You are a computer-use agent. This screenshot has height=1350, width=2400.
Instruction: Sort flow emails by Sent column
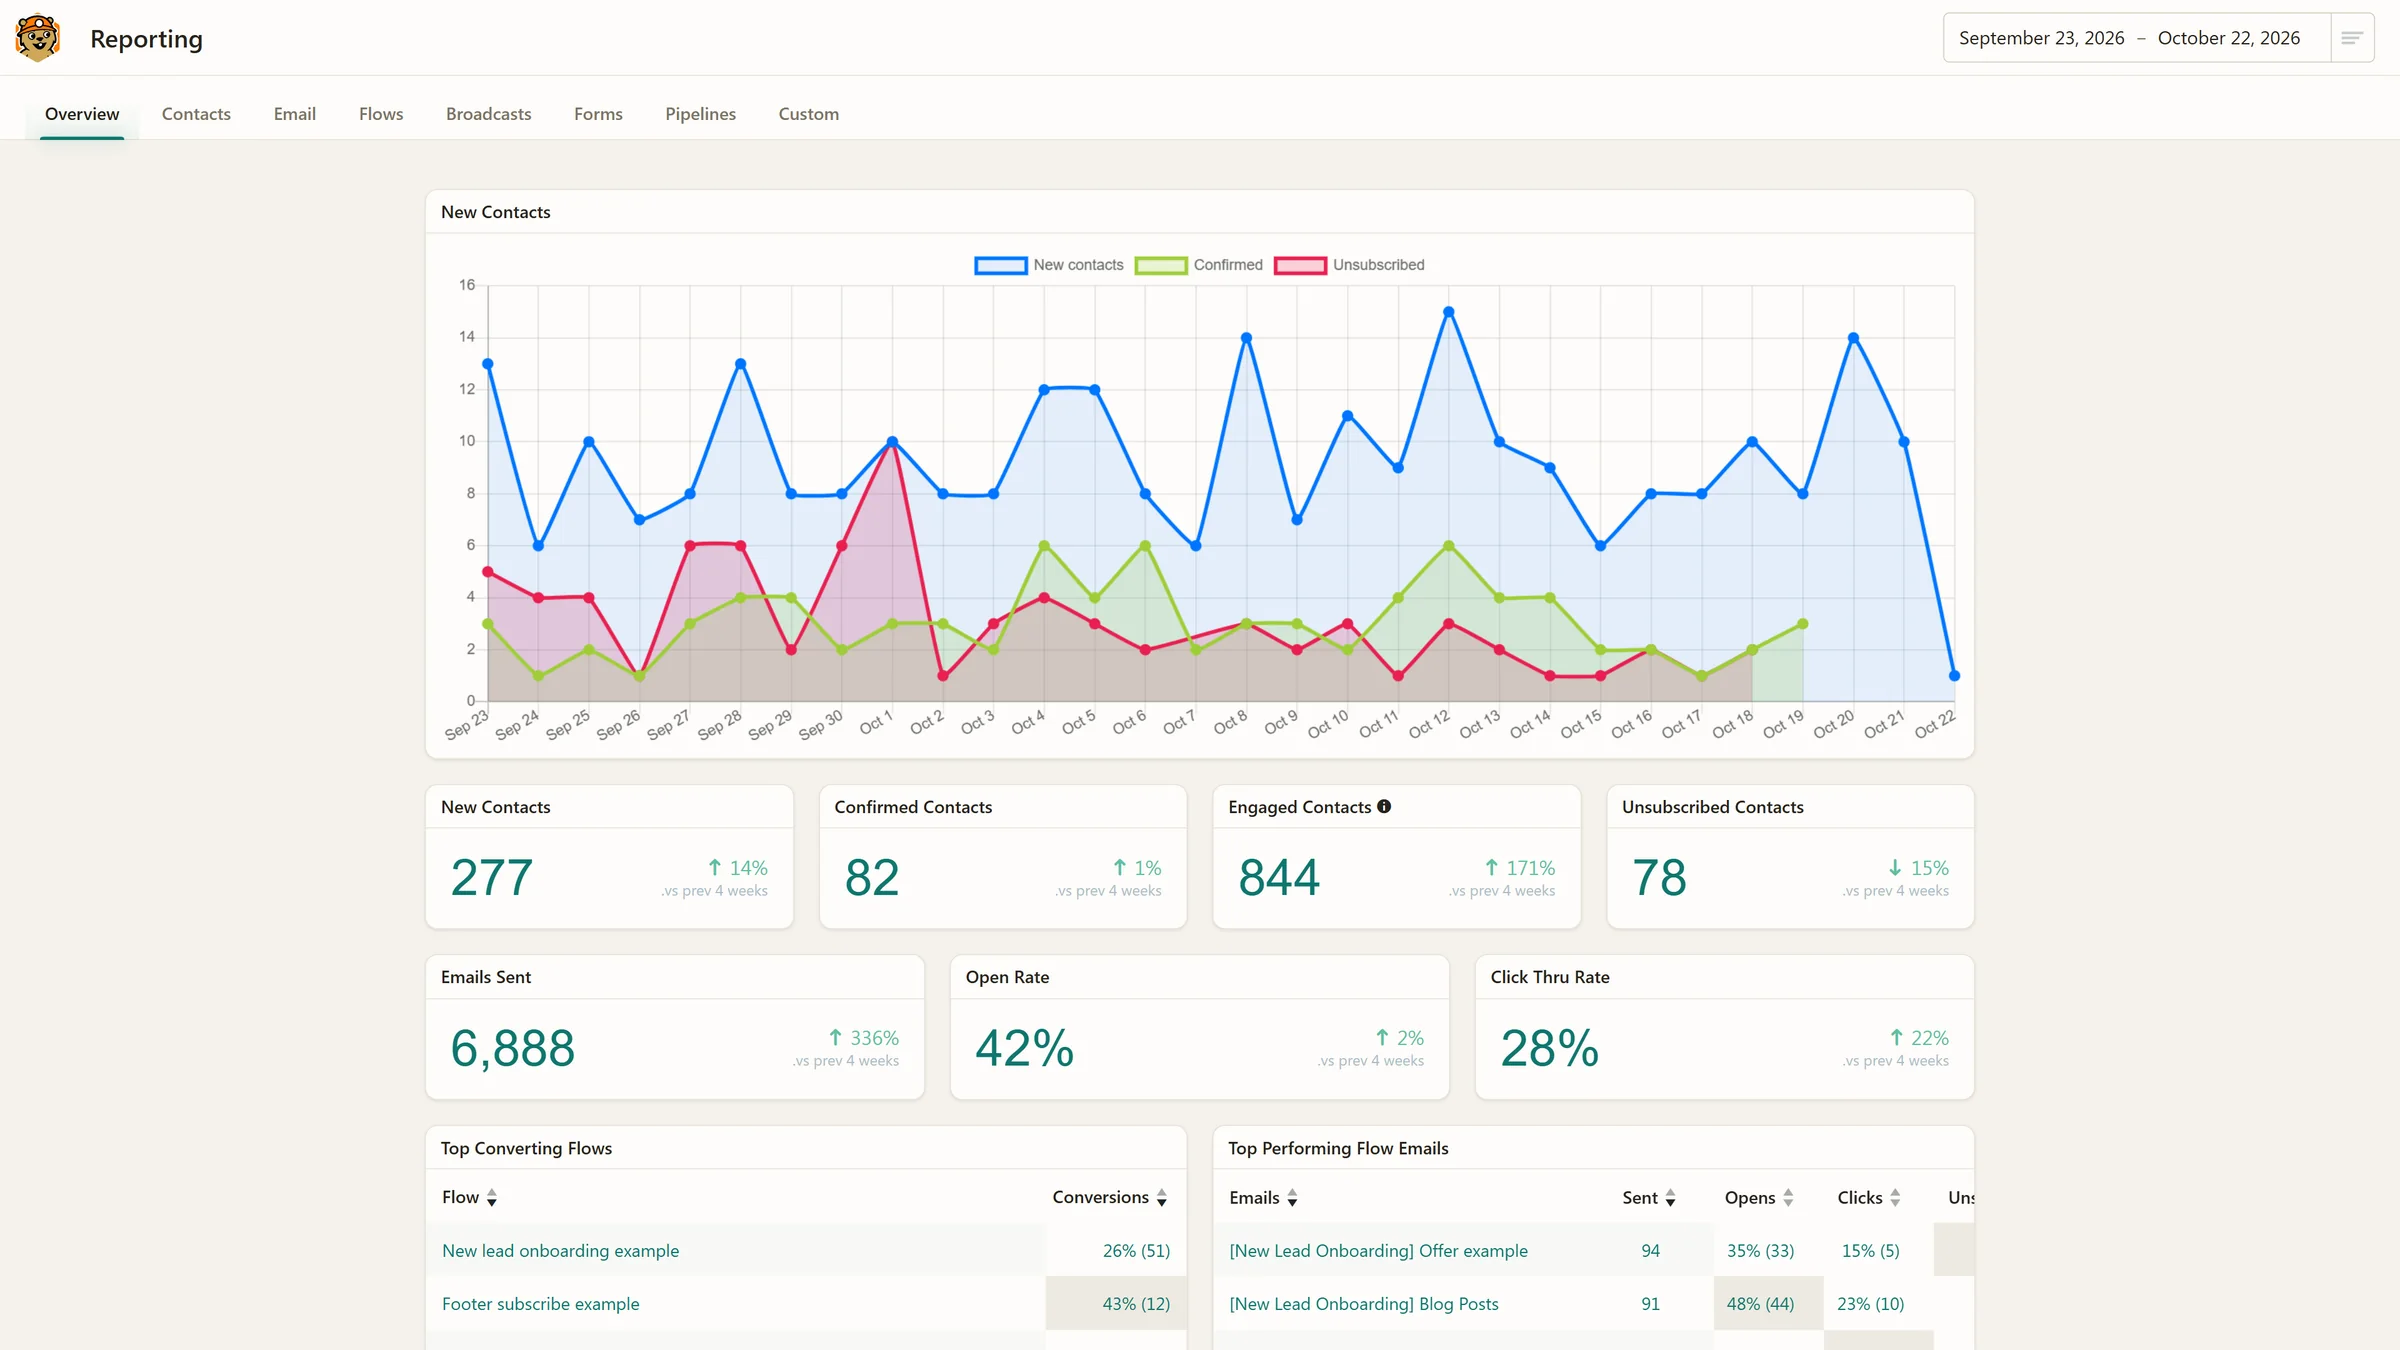[x=1649, y=1198]
